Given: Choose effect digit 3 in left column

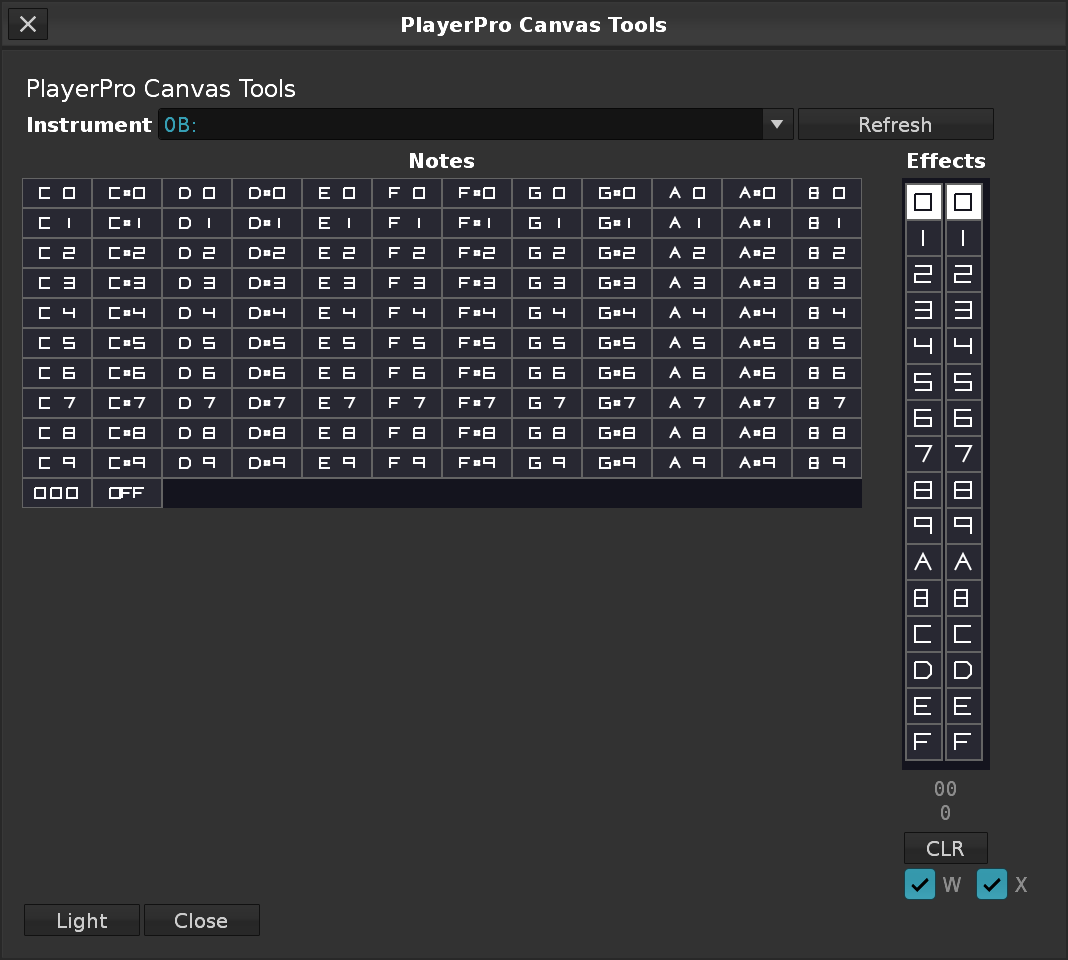Looking at the screenshot, I should (924, 310).
